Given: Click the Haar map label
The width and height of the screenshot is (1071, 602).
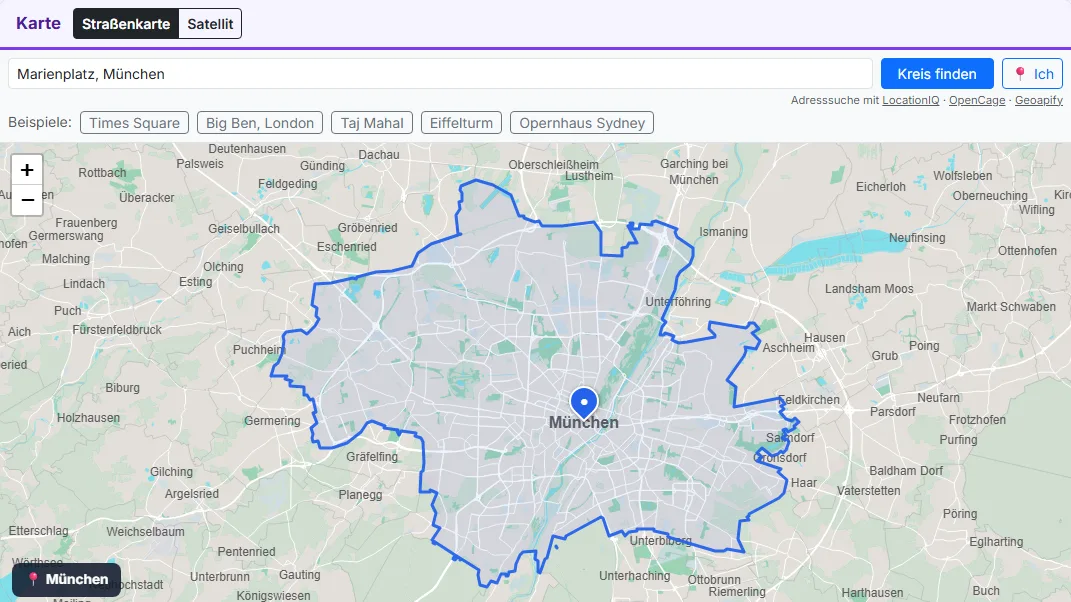Looking at the screenshot, I should point(804,483).
